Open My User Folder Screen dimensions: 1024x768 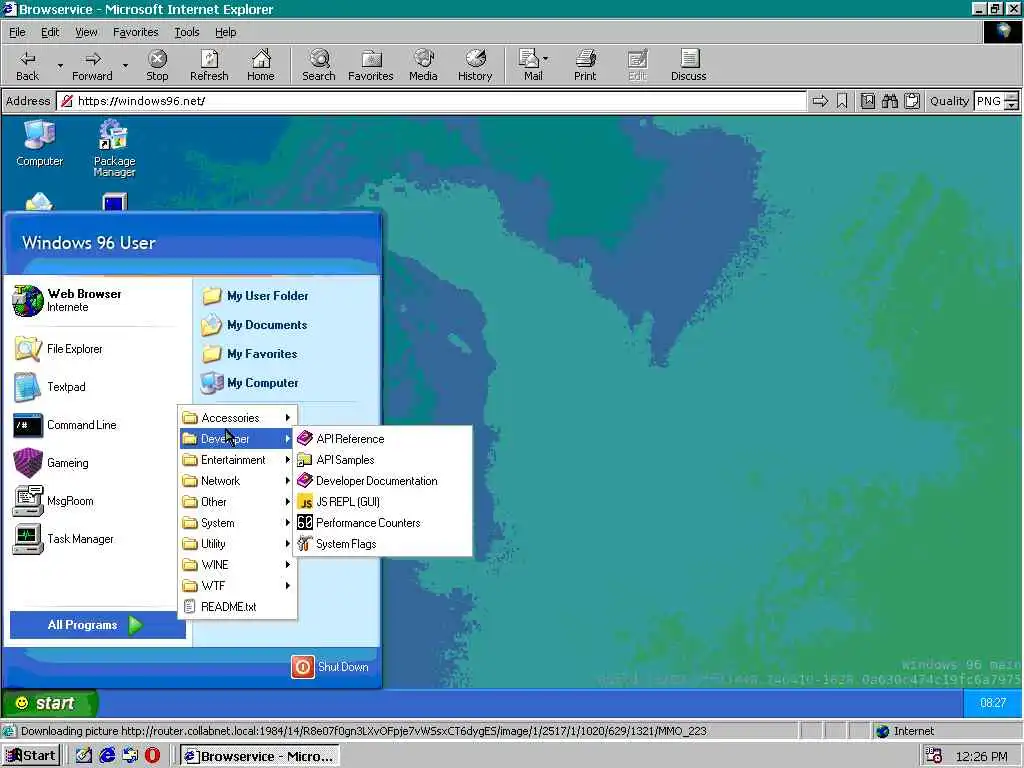point(255,296)
